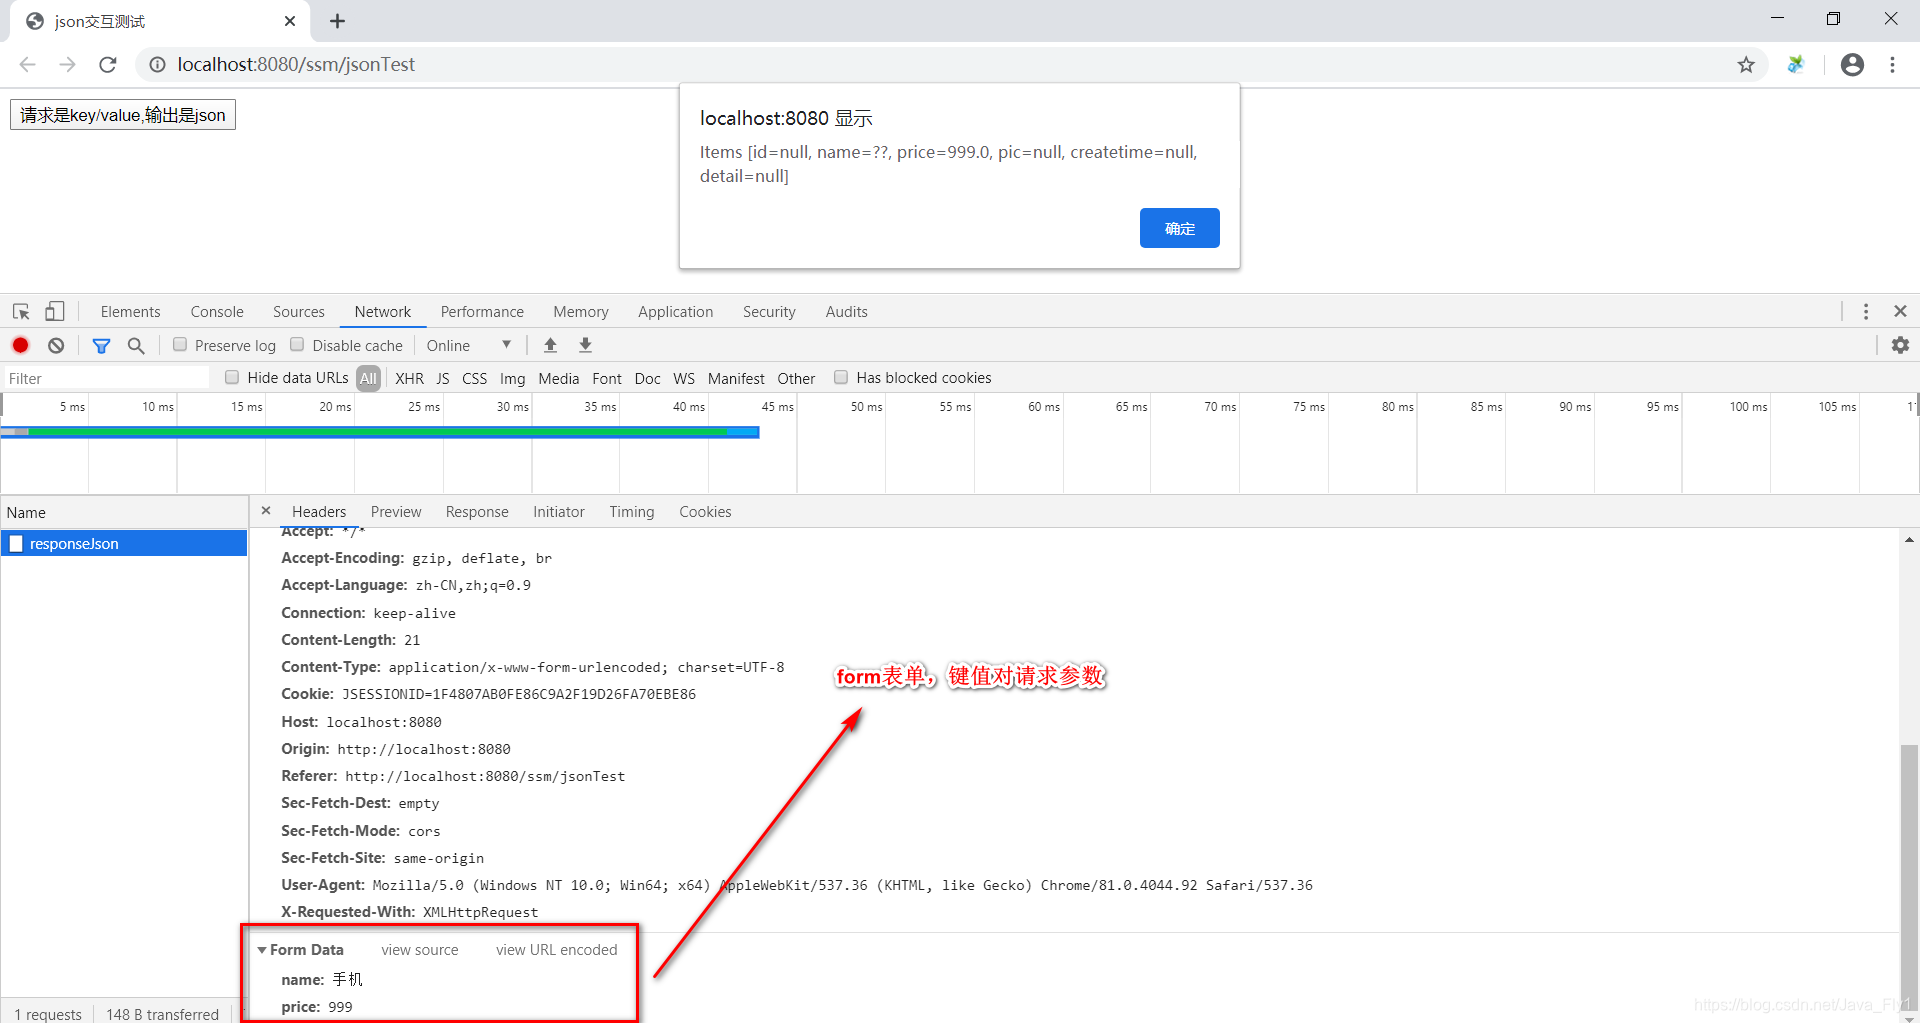Open network search magnifier
The image size is (1920, 1023).
136,346
